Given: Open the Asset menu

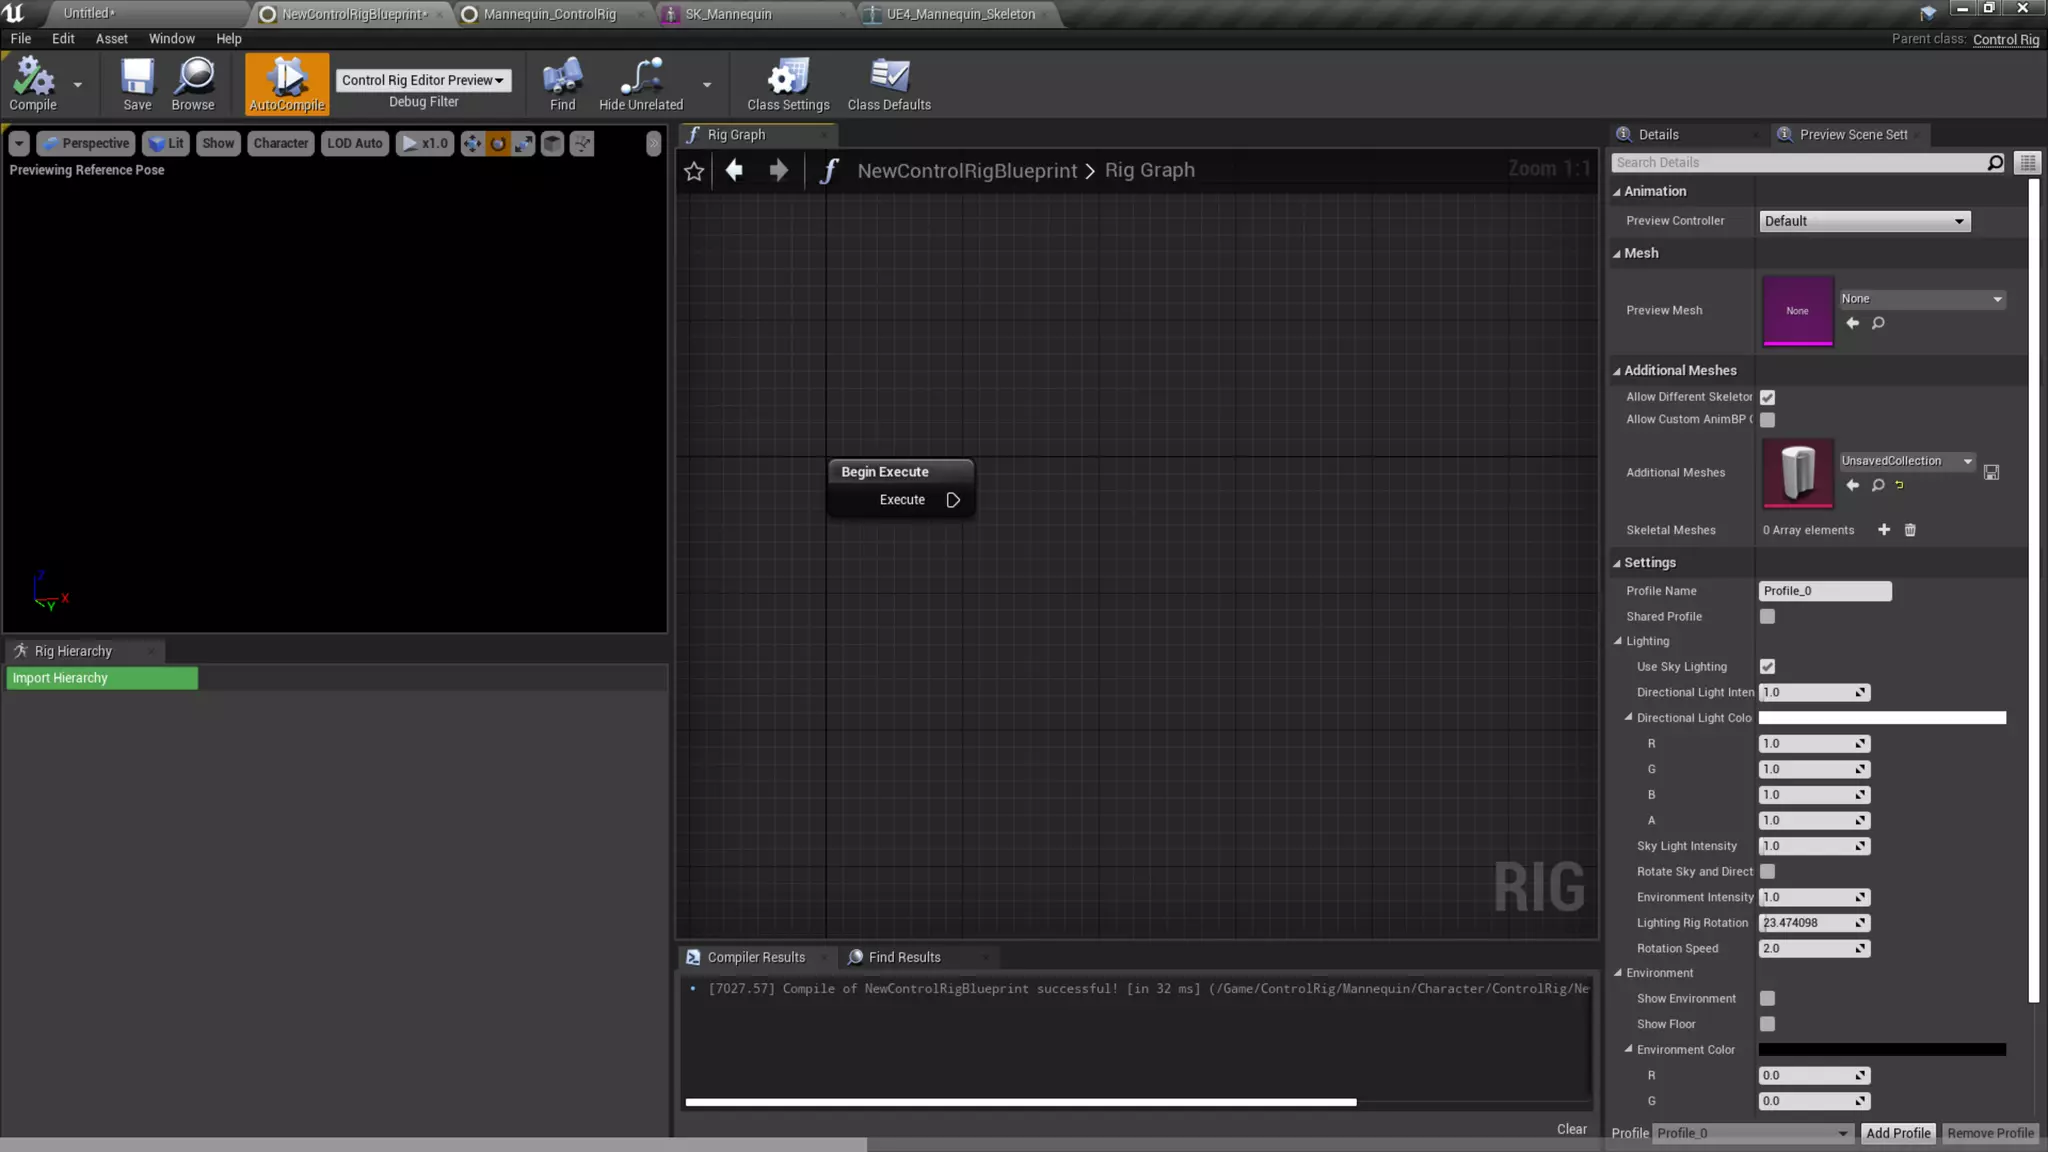Looking at the screenshot, I should click(x=111, y=38).
